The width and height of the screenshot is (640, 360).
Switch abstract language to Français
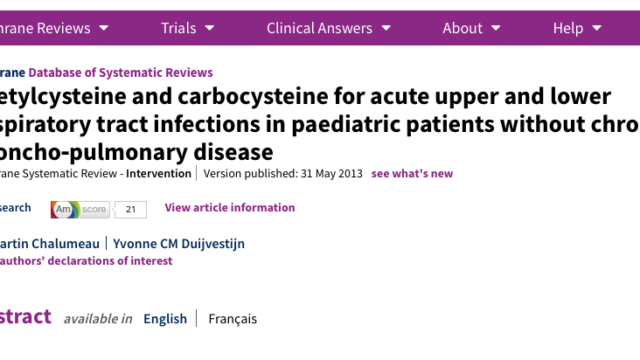233,319
